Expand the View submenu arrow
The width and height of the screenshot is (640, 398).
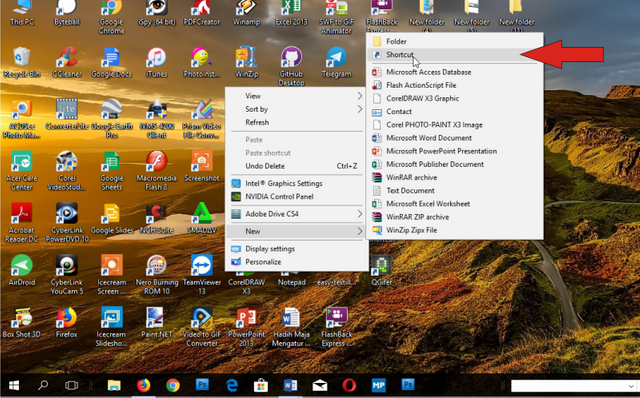click(360, 96)
